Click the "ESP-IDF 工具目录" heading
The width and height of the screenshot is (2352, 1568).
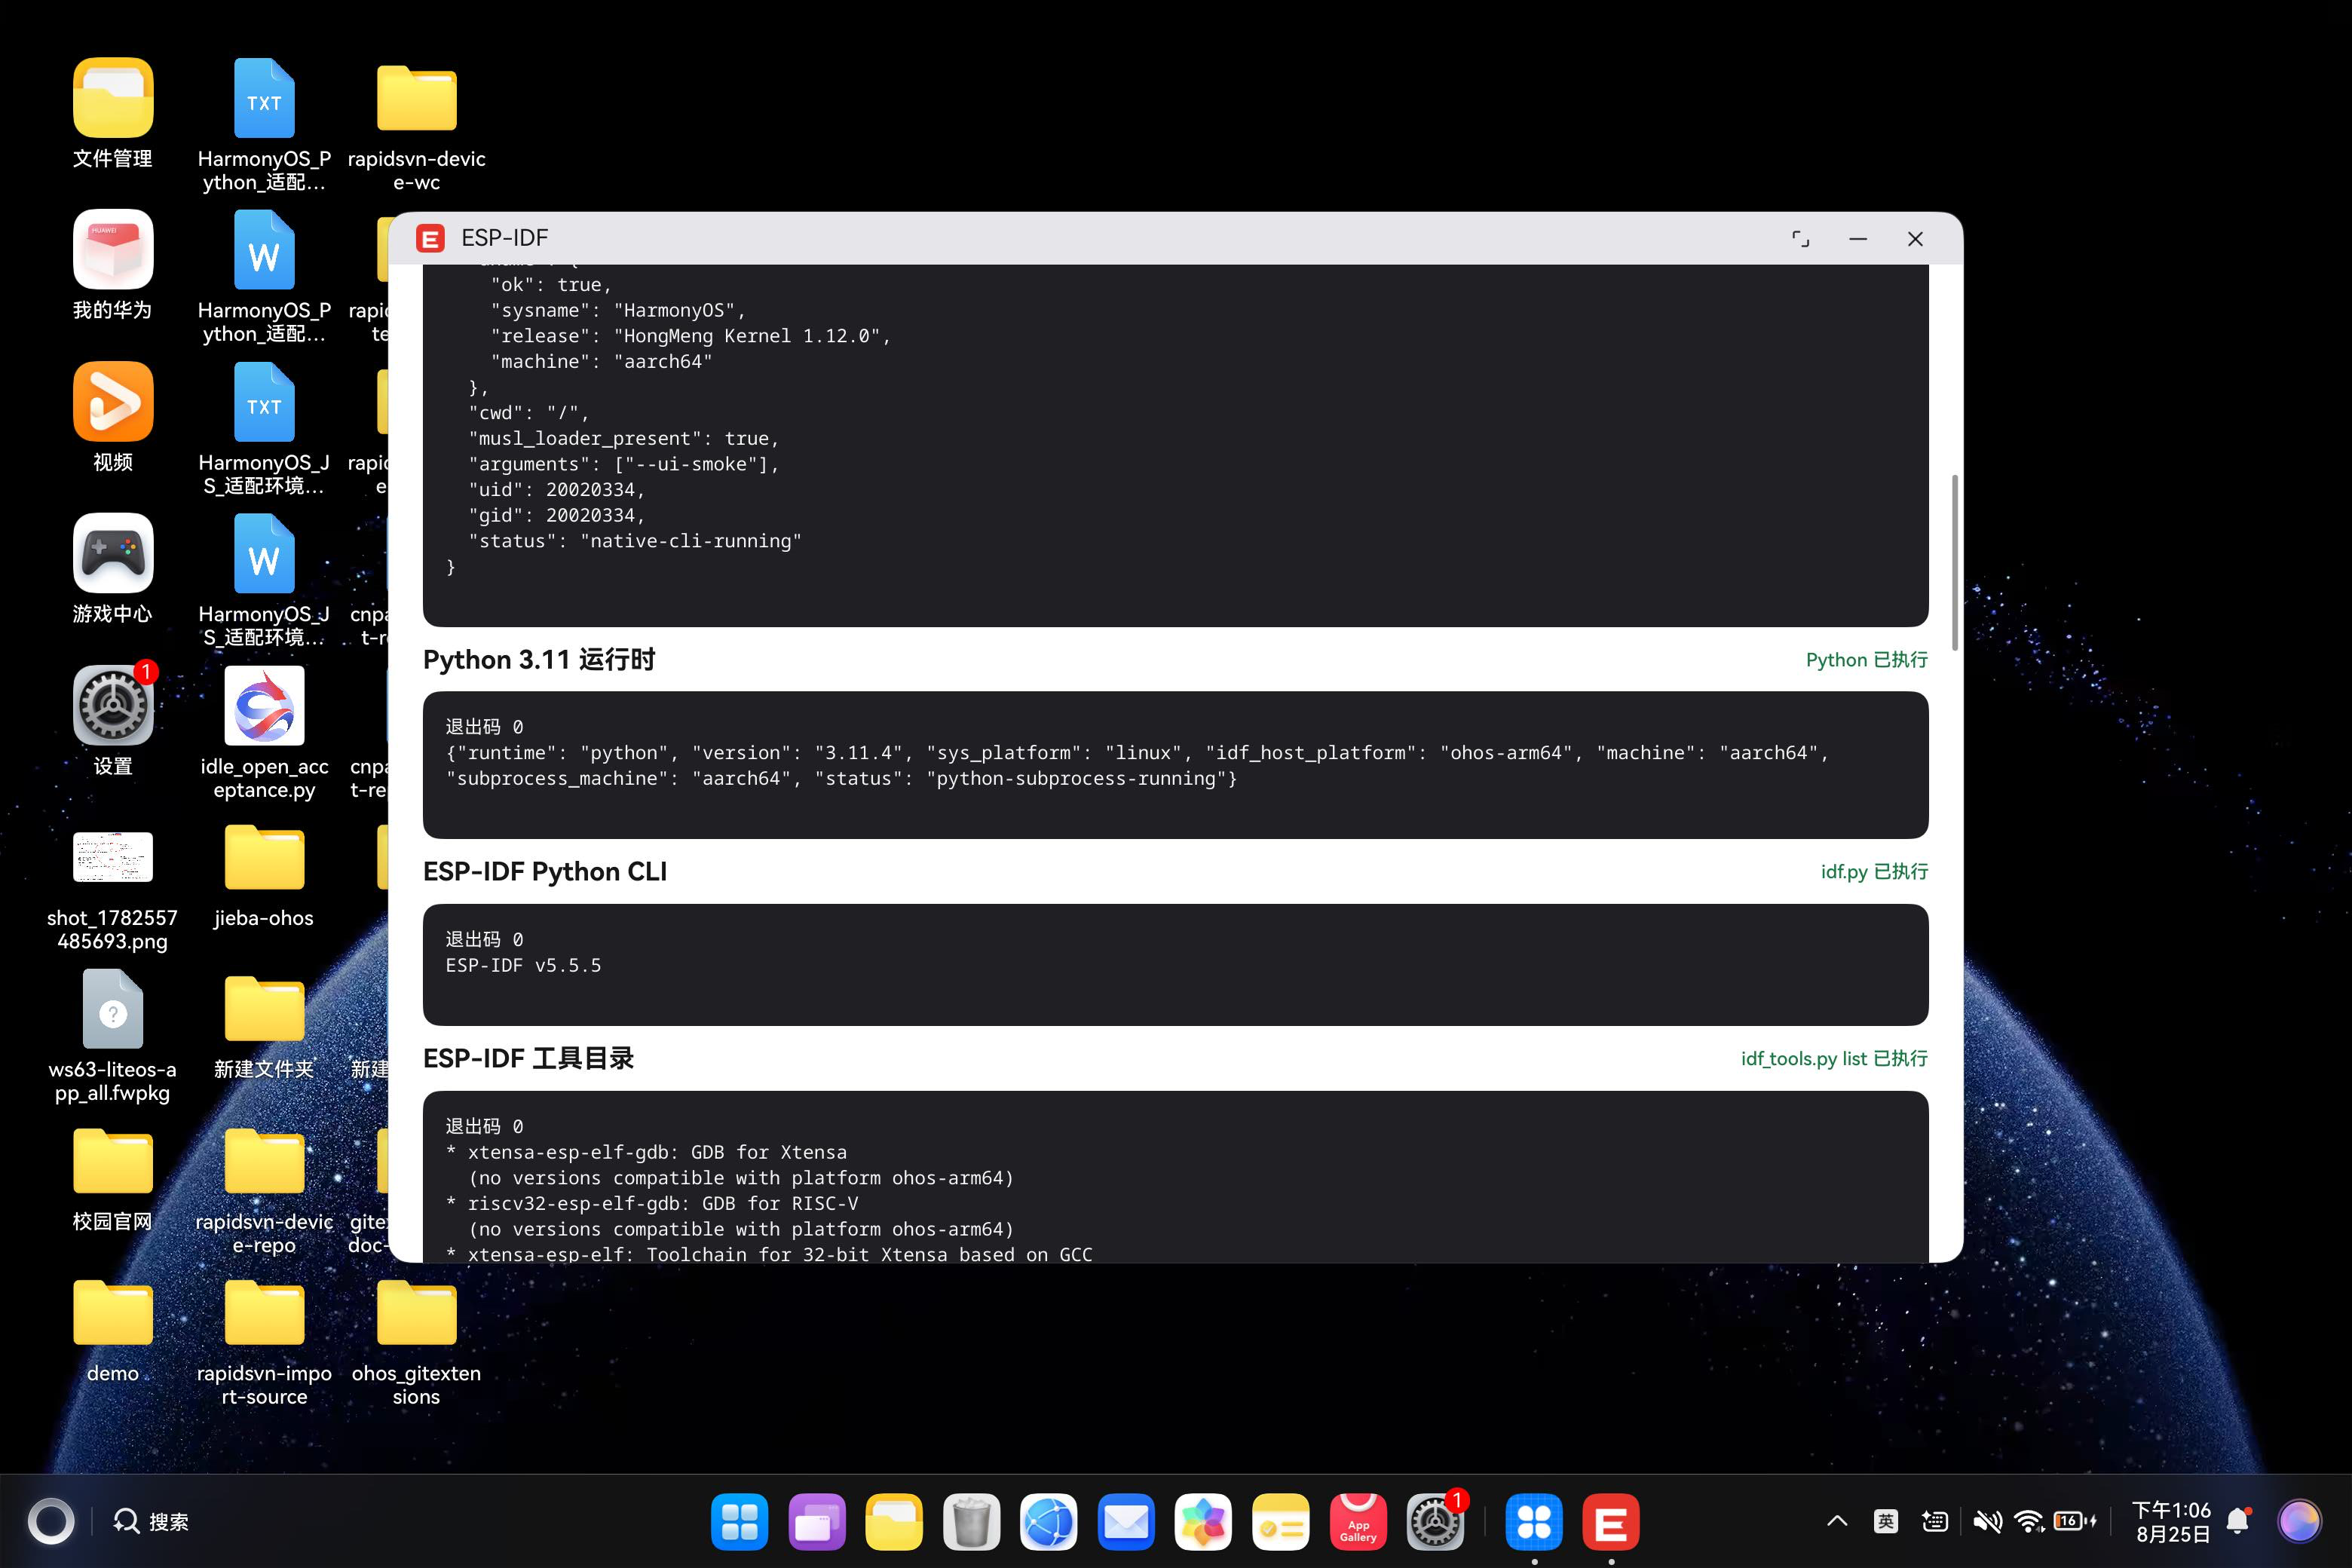click(528, 1059)
